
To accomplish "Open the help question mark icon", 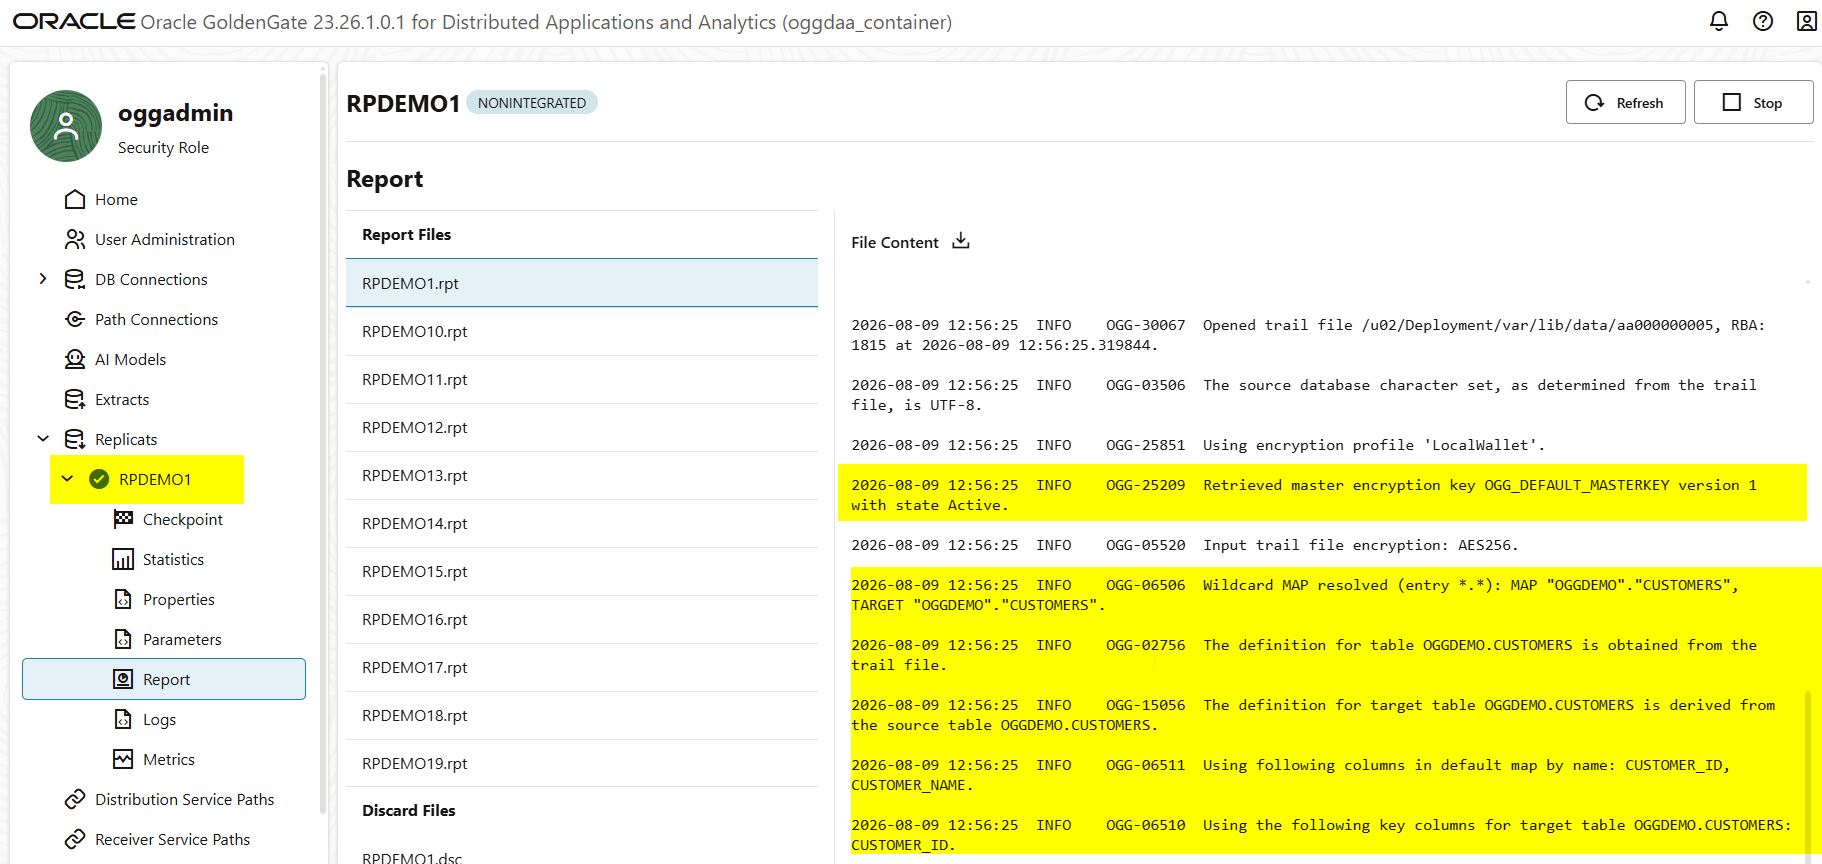I will pyautogui.click(x=1763, y=21).
